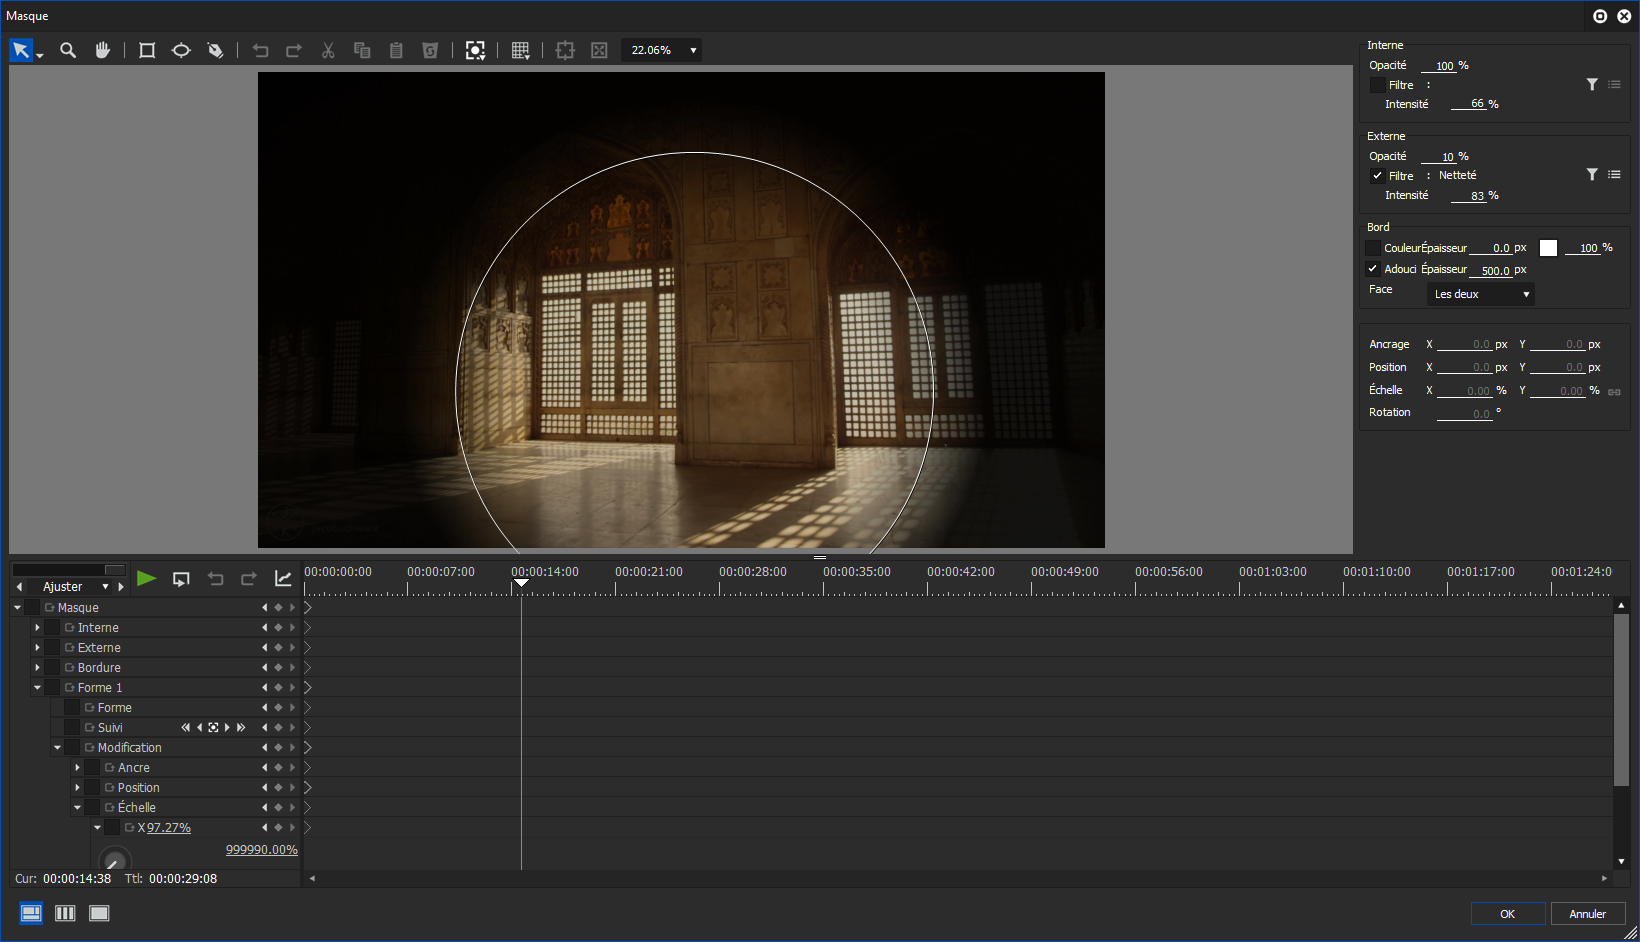Switch to the first bottom layout icon
This screenshot has height=942, width=1640.
31,913
